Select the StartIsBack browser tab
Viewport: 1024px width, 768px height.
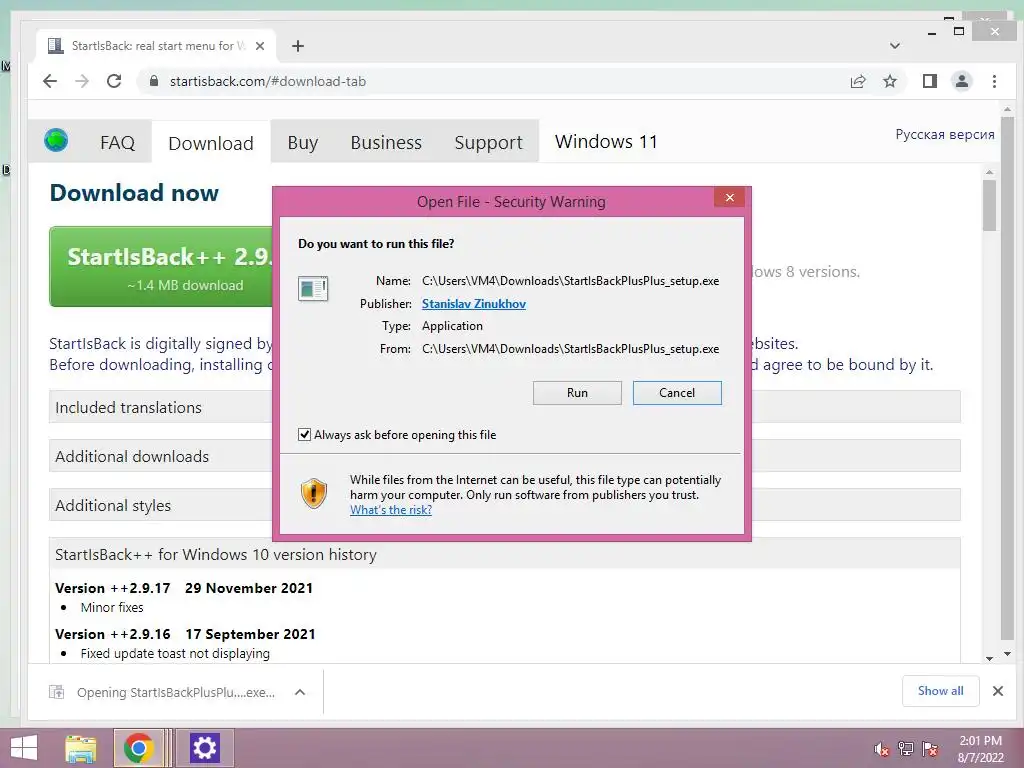coord(155,46)
